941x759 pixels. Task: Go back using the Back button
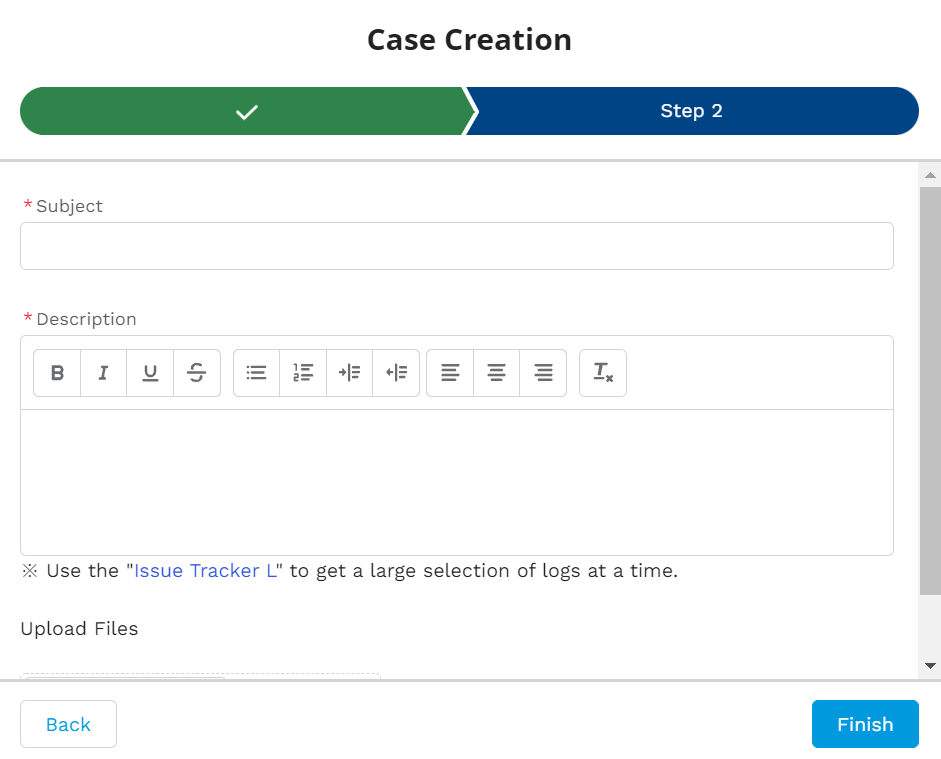tap(68, 724)
